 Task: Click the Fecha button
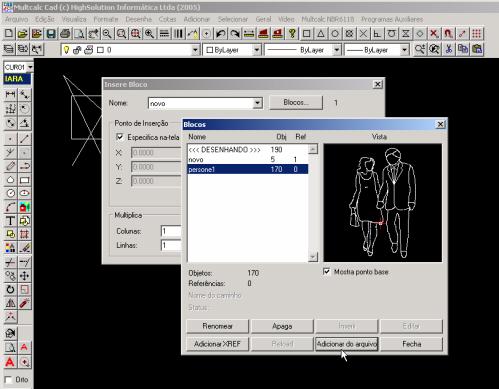412,344
